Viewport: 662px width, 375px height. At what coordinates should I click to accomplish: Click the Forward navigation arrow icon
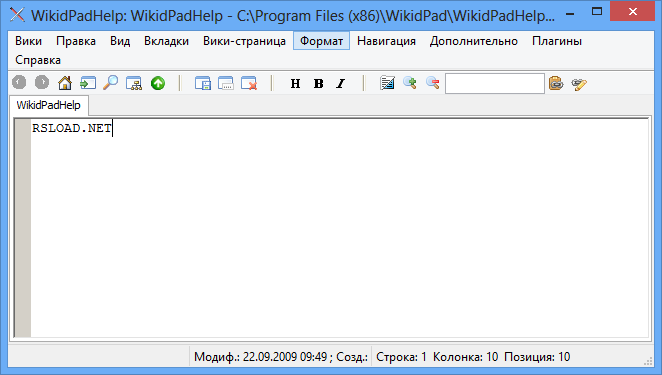coord(42,82)
